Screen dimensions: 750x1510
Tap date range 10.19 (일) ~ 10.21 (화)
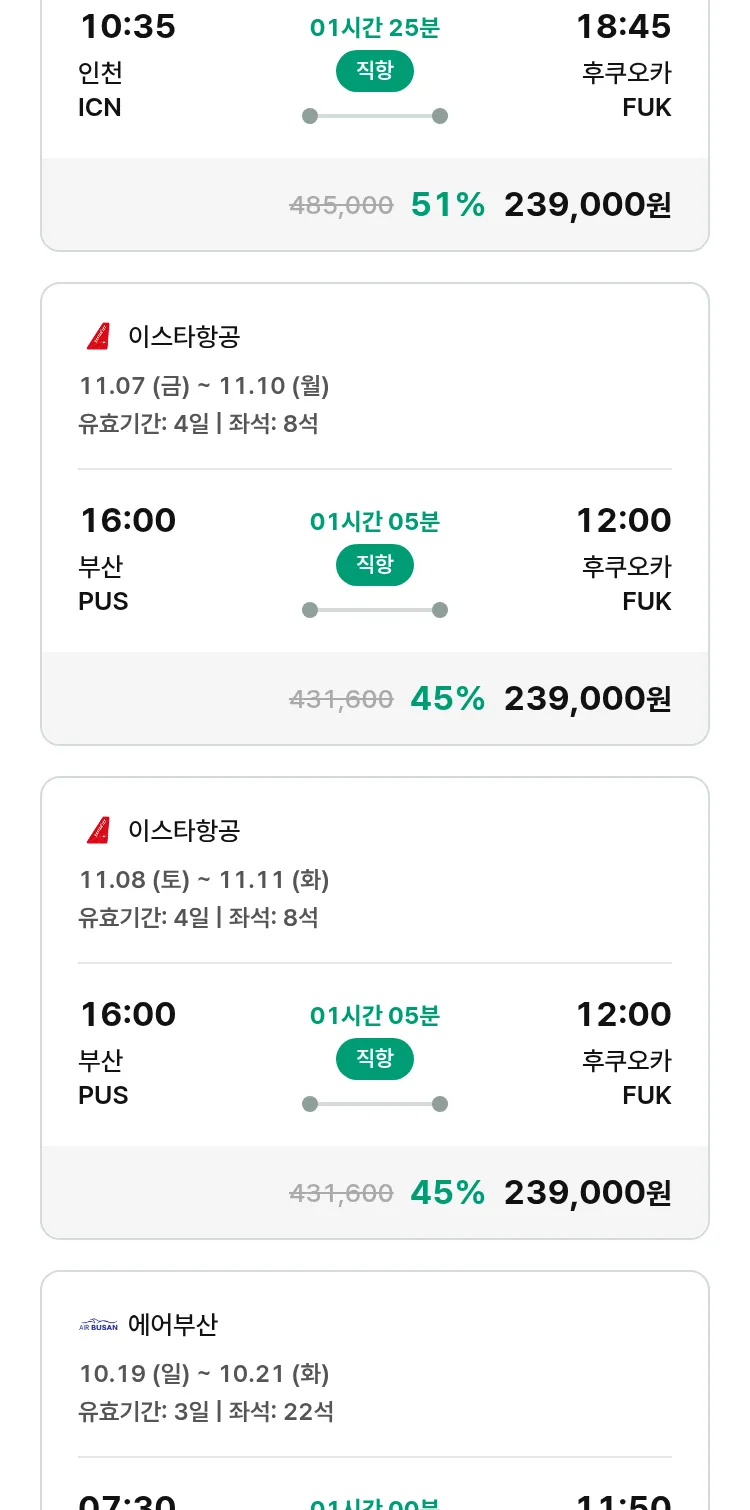click(204, 1374)
